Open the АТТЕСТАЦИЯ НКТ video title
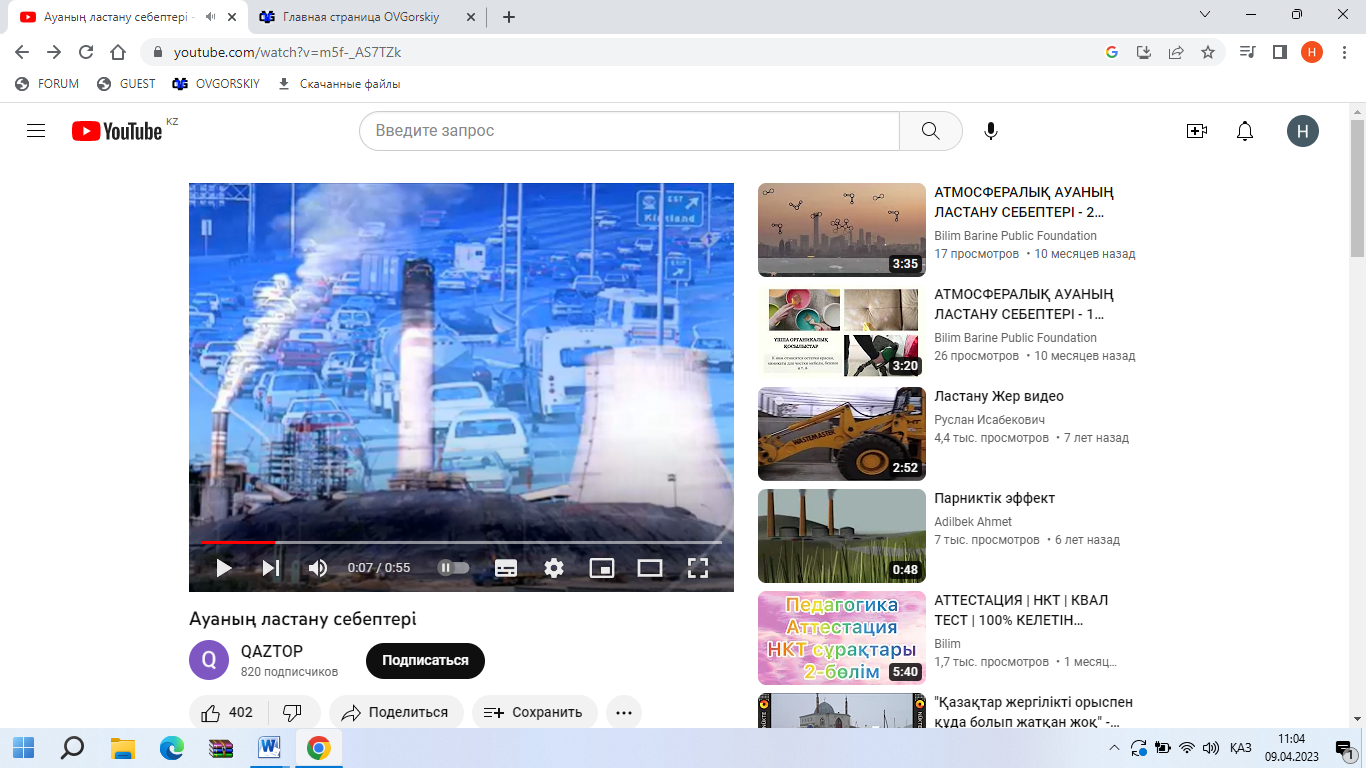This screenshot has height=768, width=1366. click(1021, 610)
